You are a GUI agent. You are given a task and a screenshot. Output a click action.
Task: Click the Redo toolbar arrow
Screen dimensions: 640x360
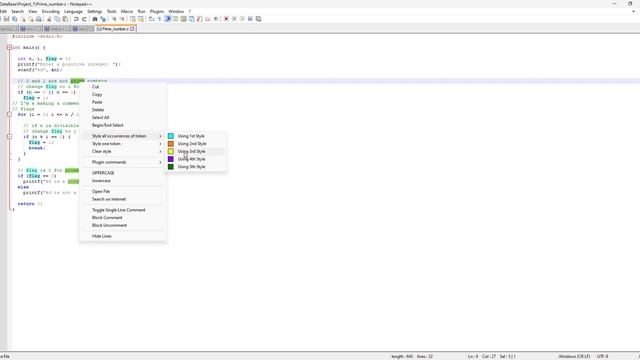click(84, 19)
